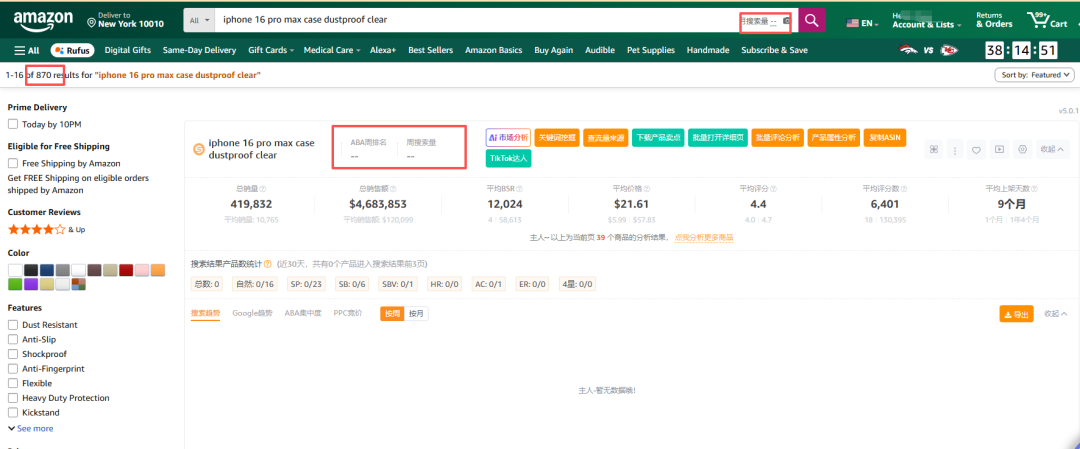Open the shopping cart
Screen dimensions: 1080x449
pyautogui.click(x=1047, y=20)
